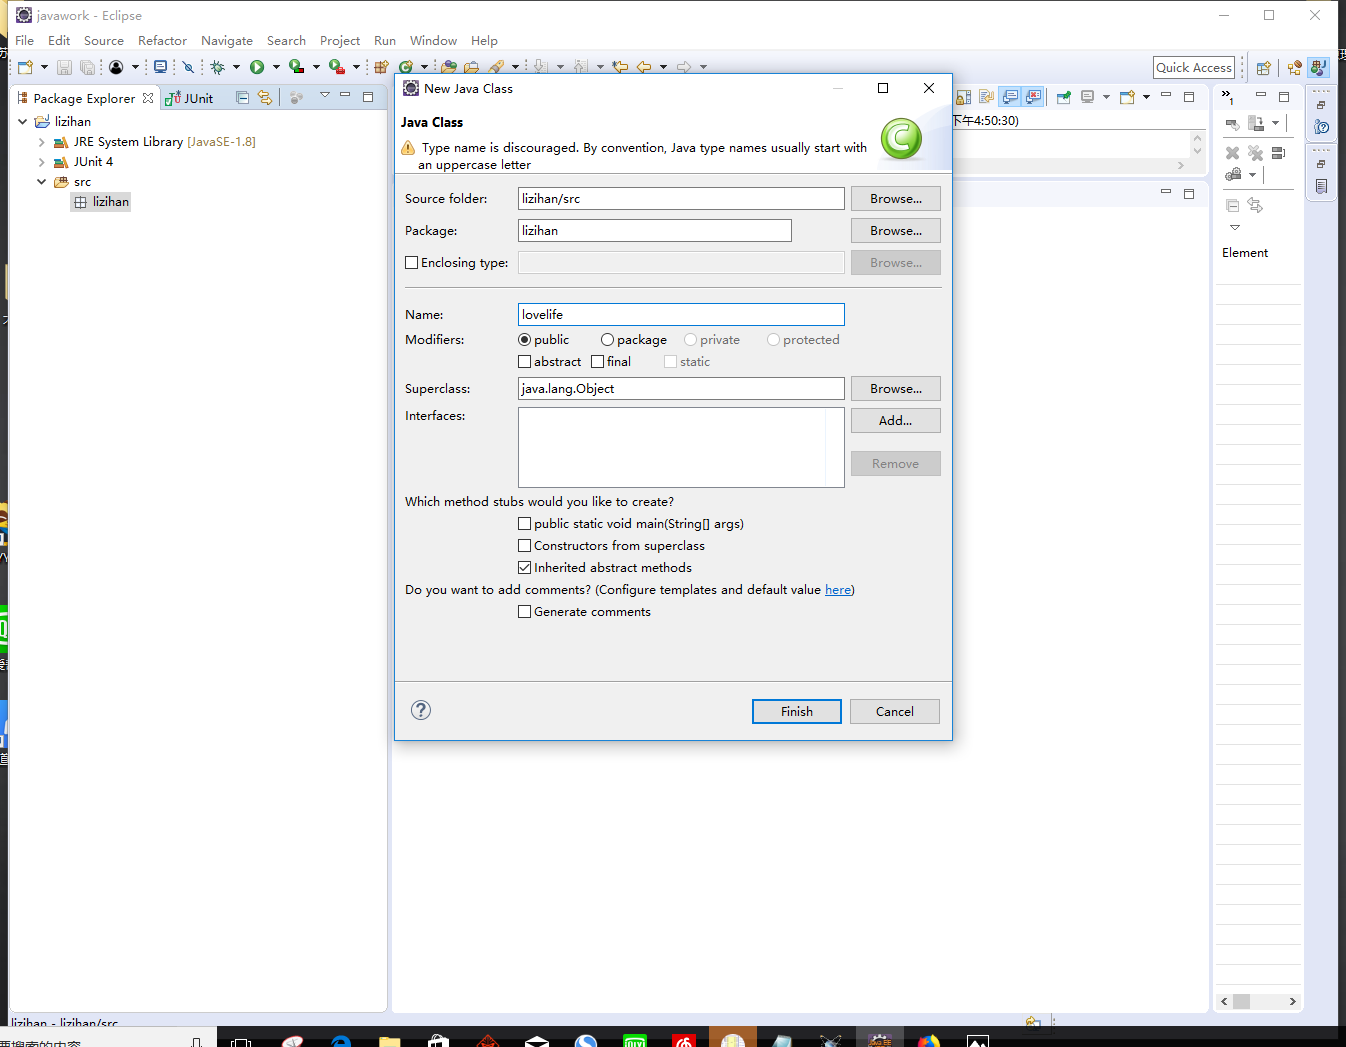Click the Last Edit Location arrow icon

point(620,67)
